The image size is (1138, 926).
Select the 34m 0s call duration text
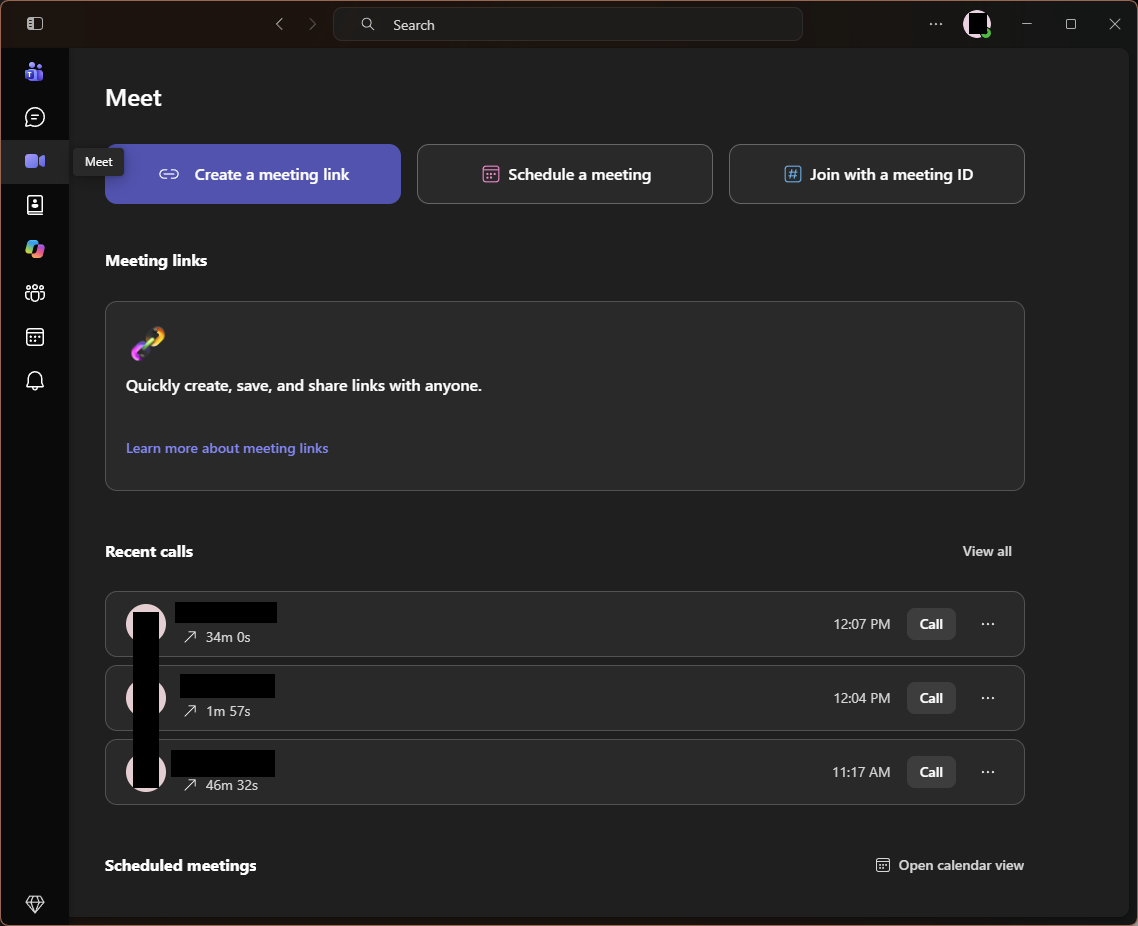click(x=228, y=637)
